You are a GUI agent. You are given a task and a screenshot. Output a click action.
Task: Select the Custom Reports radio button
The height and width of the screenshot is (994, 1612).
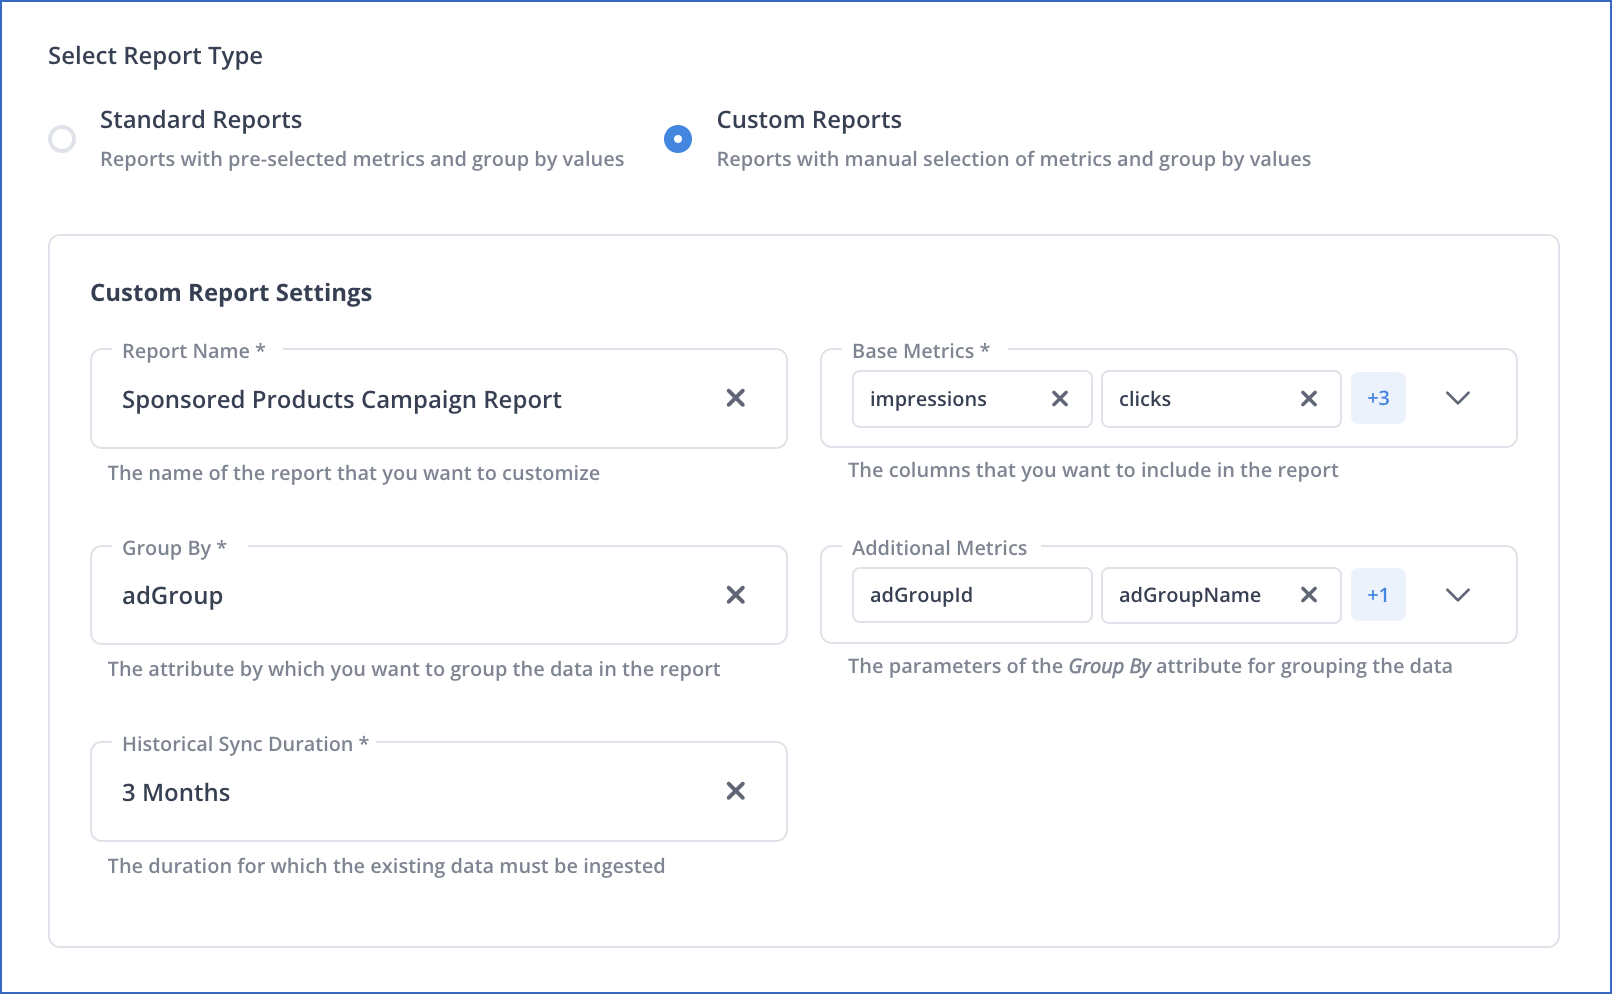[678, 139]
